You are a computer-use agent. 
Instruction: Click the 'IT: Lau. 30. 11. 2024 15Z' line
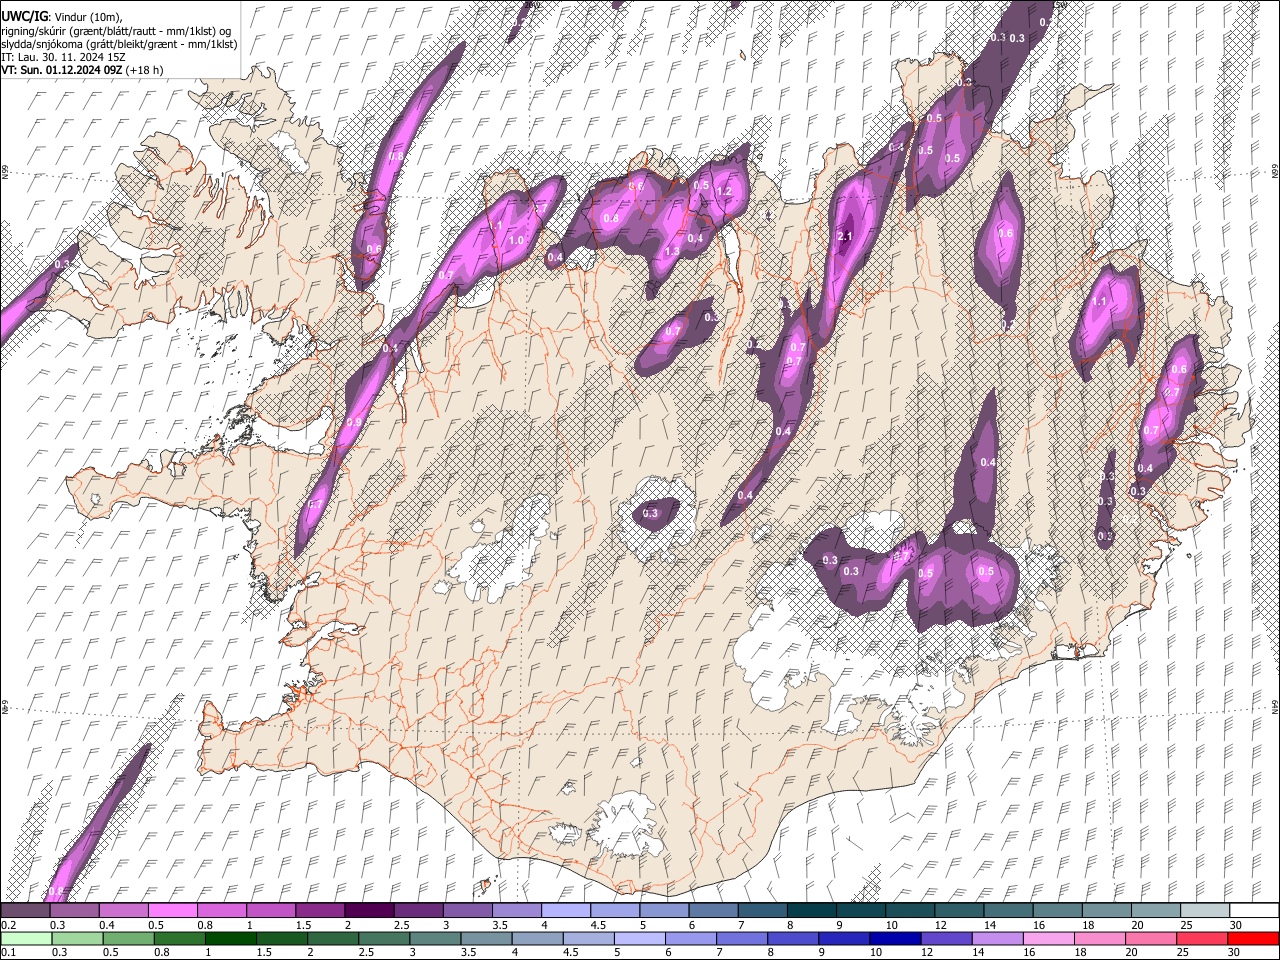pos(63,57)
